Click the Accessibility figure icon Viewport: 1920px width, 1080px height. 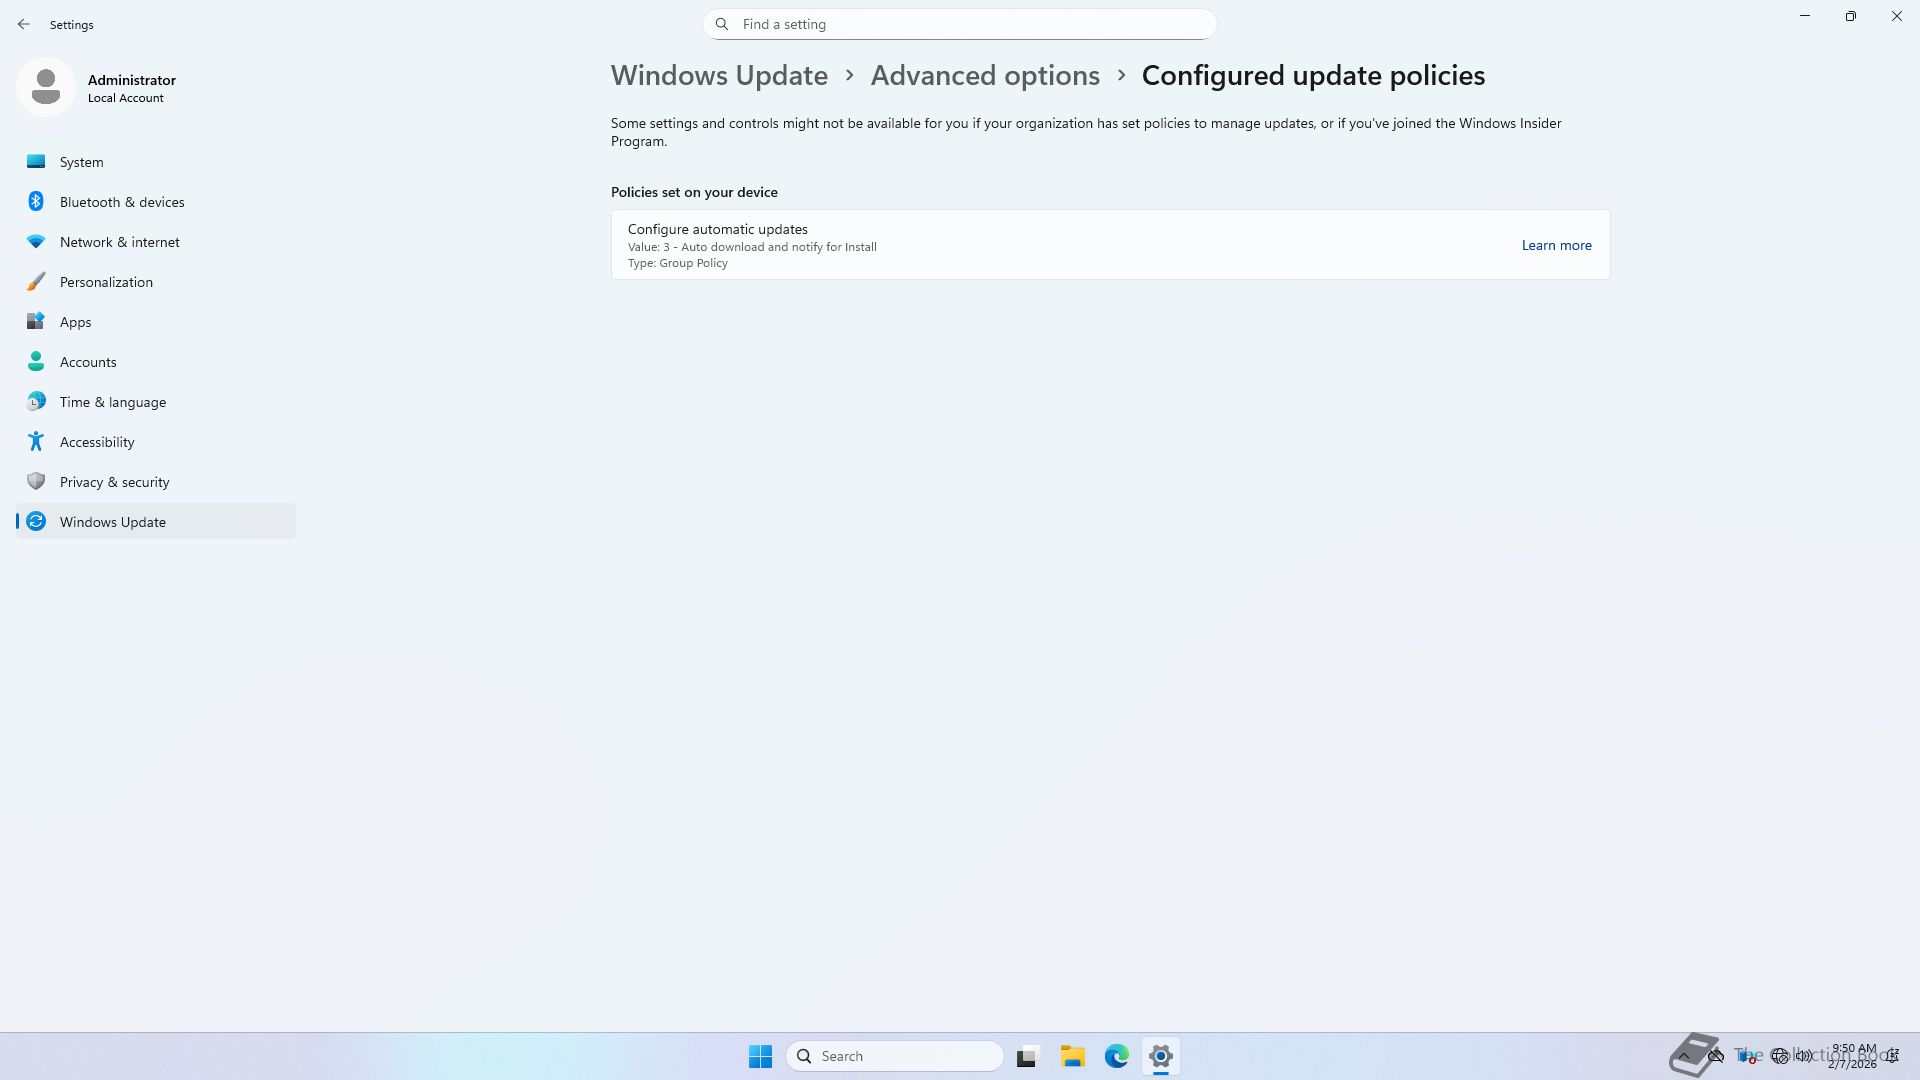click(36, 442)
